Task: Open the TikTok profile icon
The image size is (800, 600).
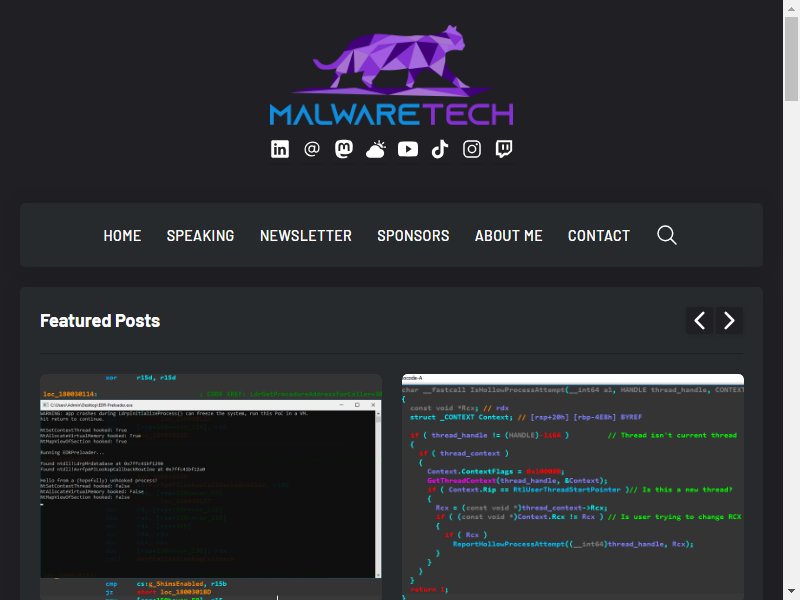Action: (440, 149)
